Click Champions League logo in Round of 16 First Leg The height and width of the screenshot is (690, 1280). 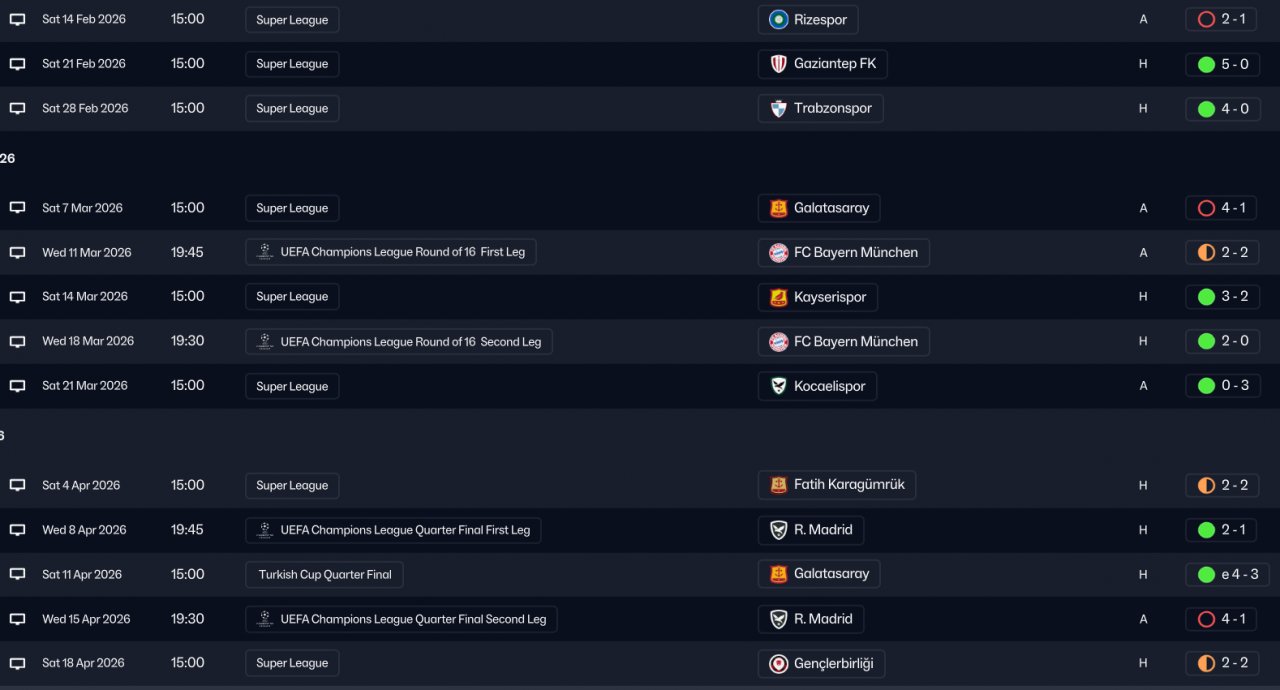(264, 253)
